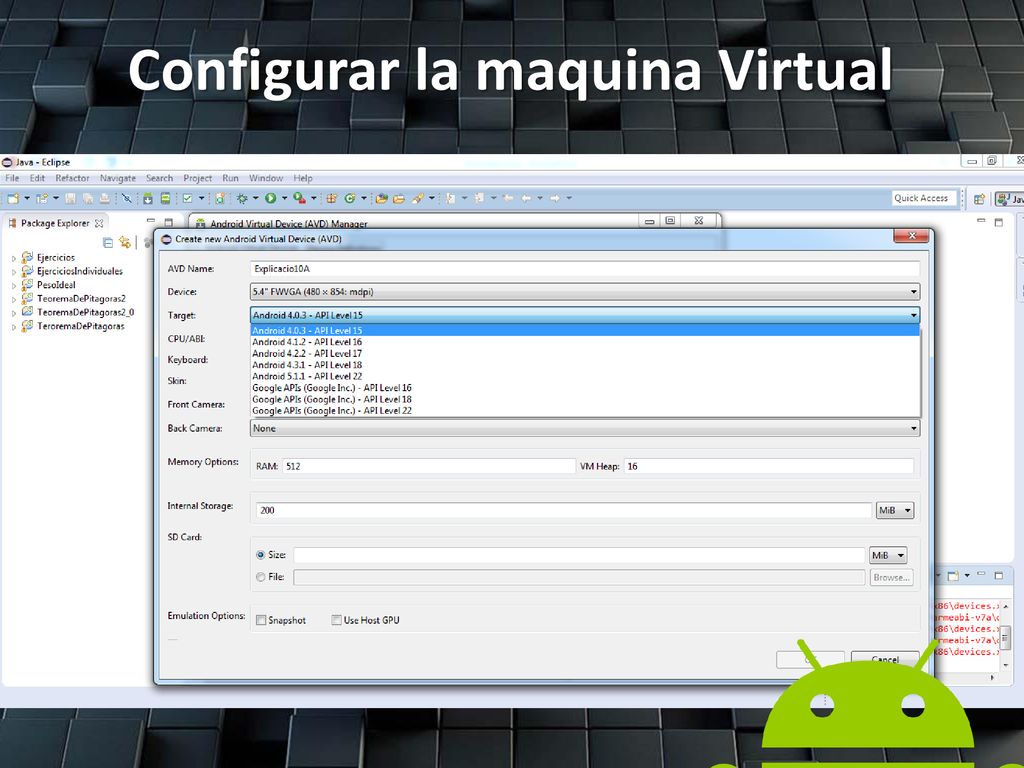1024x768 pixels.
Task: Switch to the Java perspective button
Action: tap(1010, 199)
